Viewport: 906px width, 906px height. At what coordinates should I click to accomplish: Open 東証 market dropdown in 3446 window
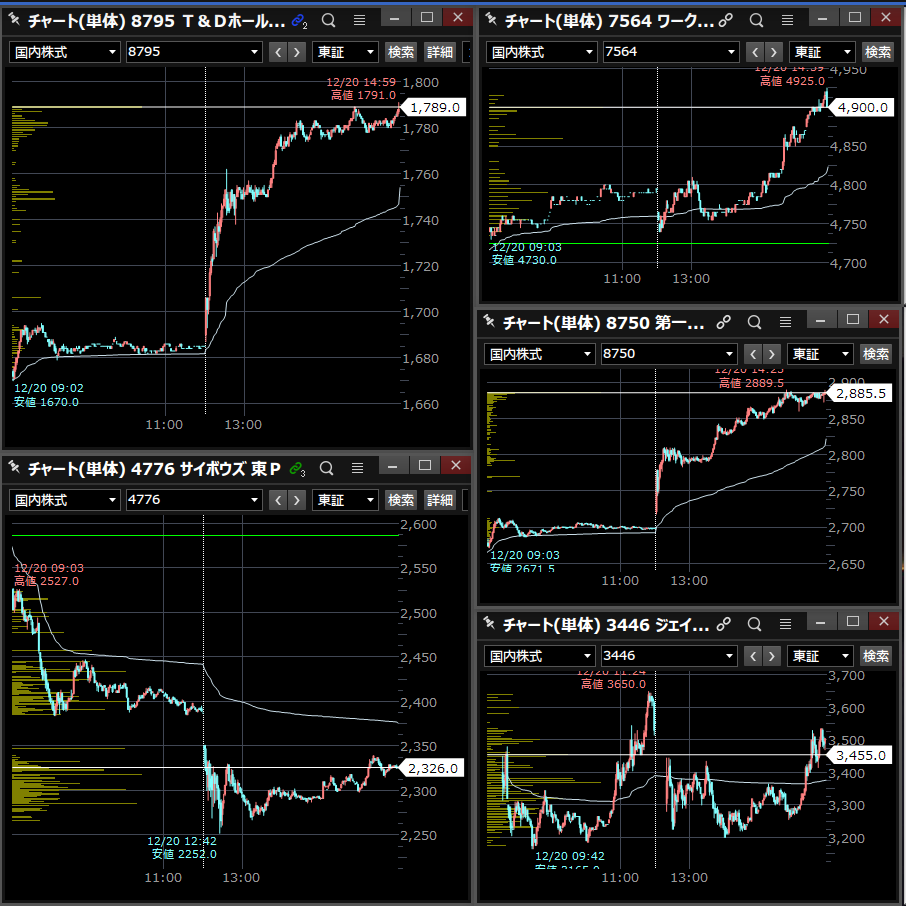point(820,656)
